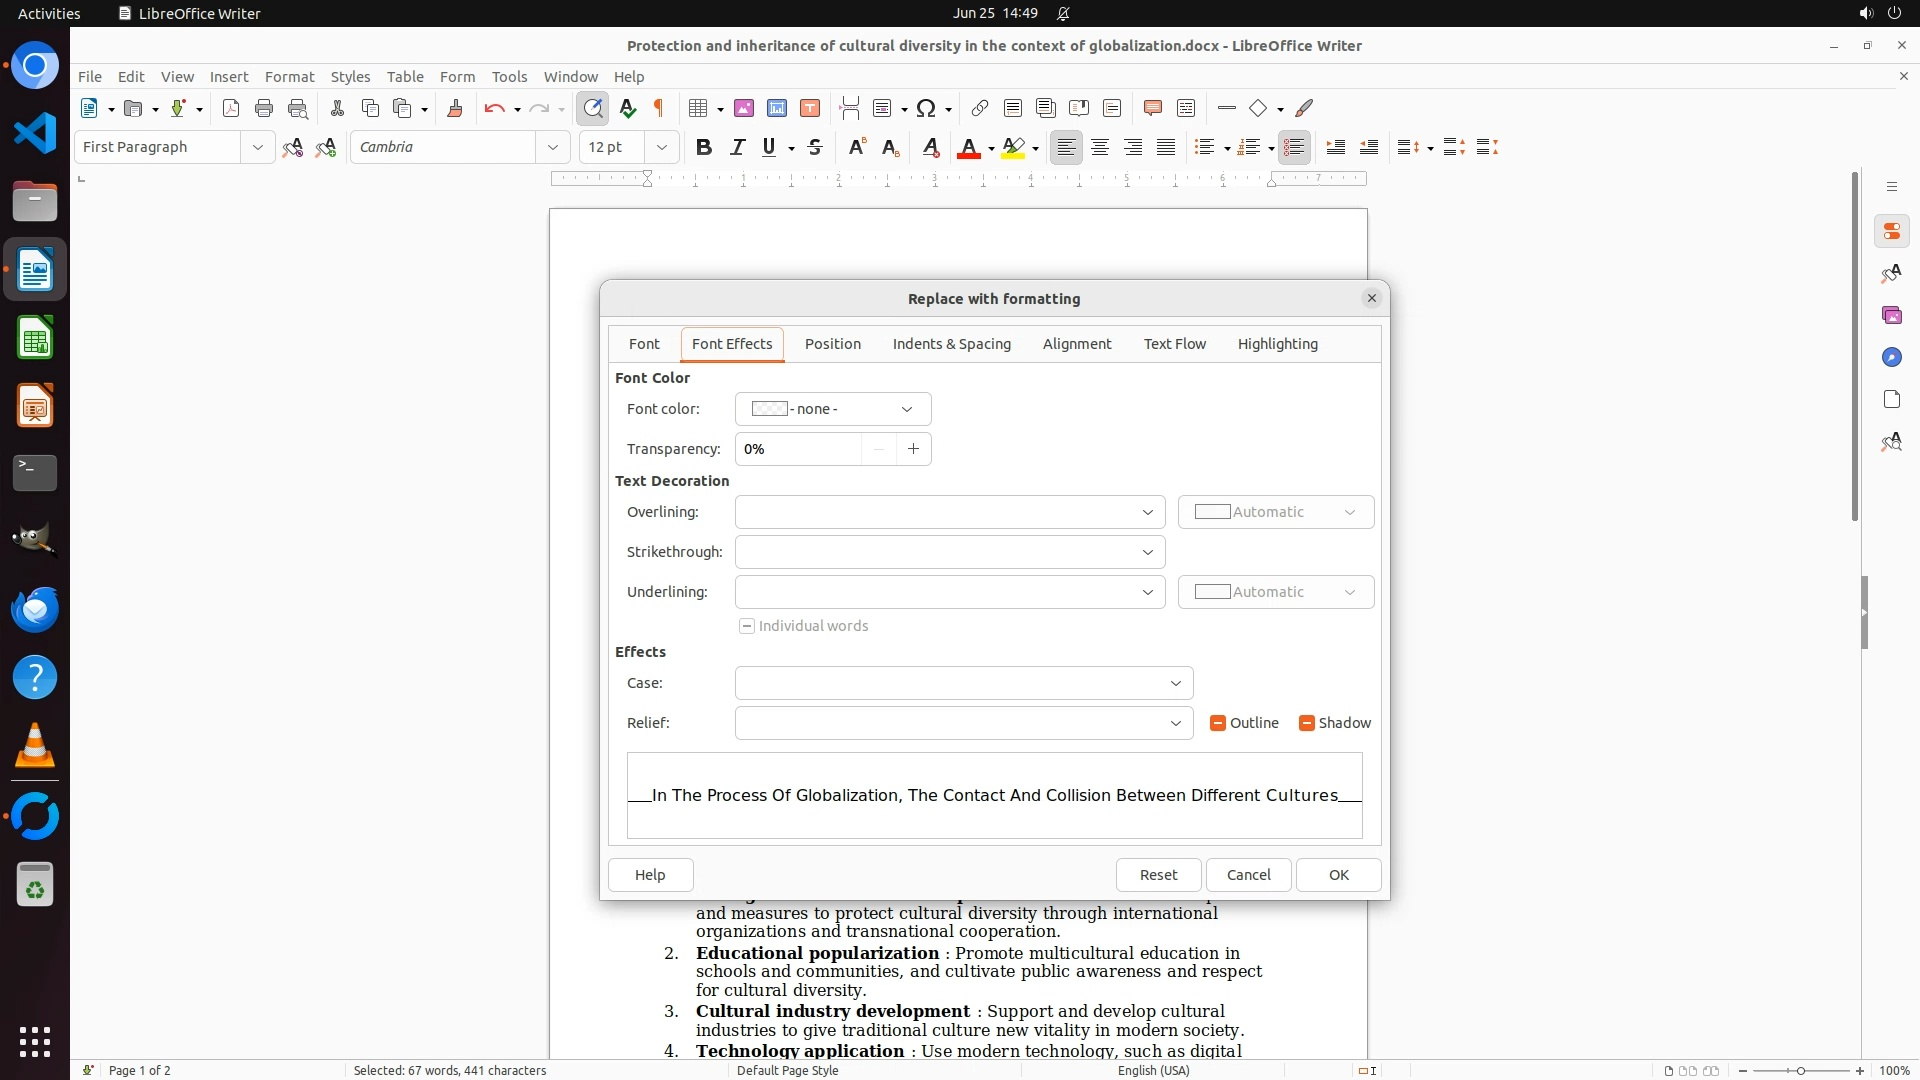Screen dimensions: 1920x1080
Task: Switch to the Highlighting tab
Action: click(x=1277, y=344)
